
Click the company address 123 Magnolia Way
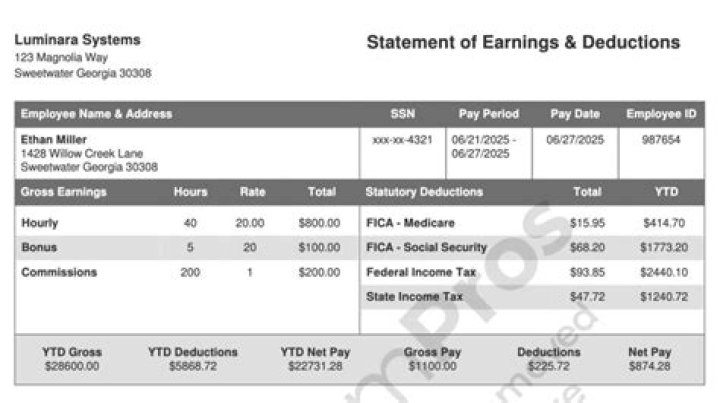(x=60, y=58)
